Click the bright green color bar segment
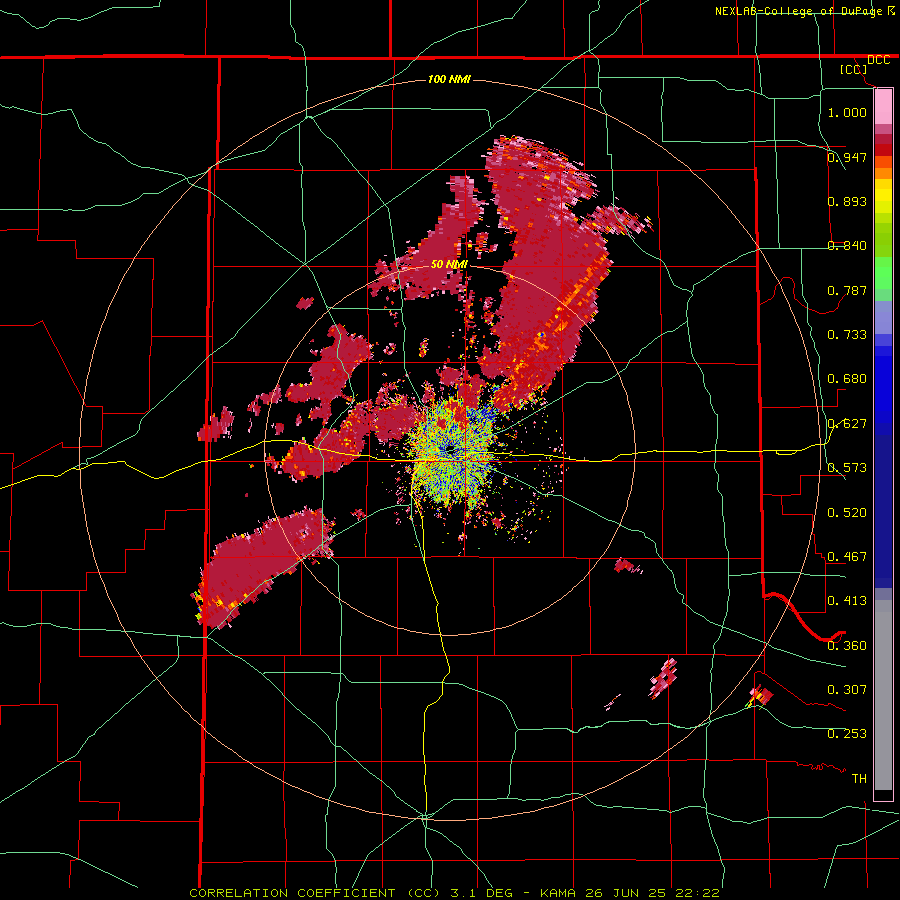Screen dimensions: 900x900 click(x=883, y=273)
